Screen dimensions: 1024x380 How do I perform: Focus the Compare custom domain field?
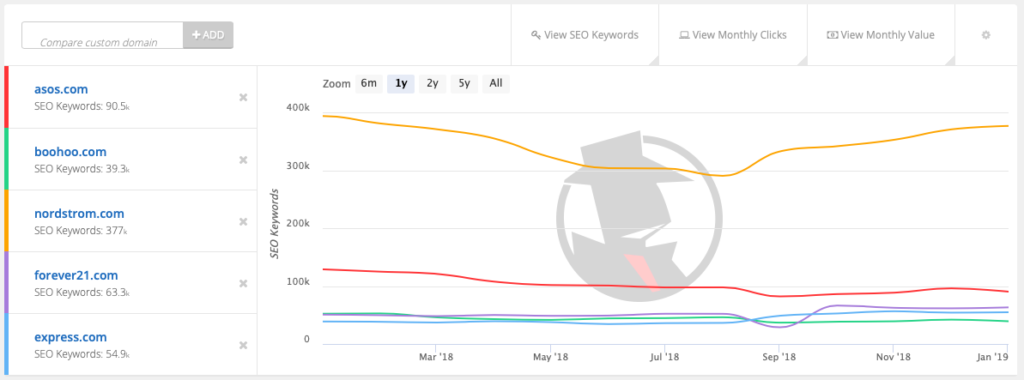[103, 35]
